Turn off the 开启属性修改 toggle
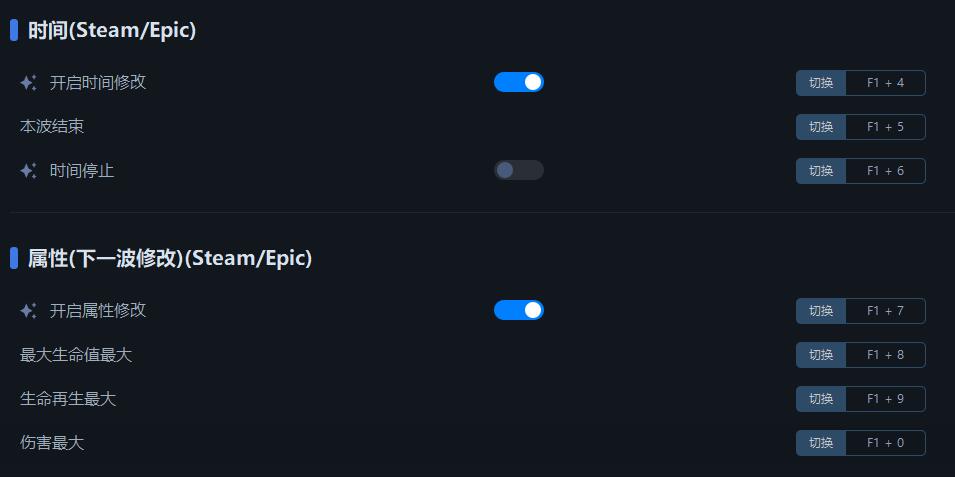Viewport: 955px width, 477px height. click(x=518, y=310)
